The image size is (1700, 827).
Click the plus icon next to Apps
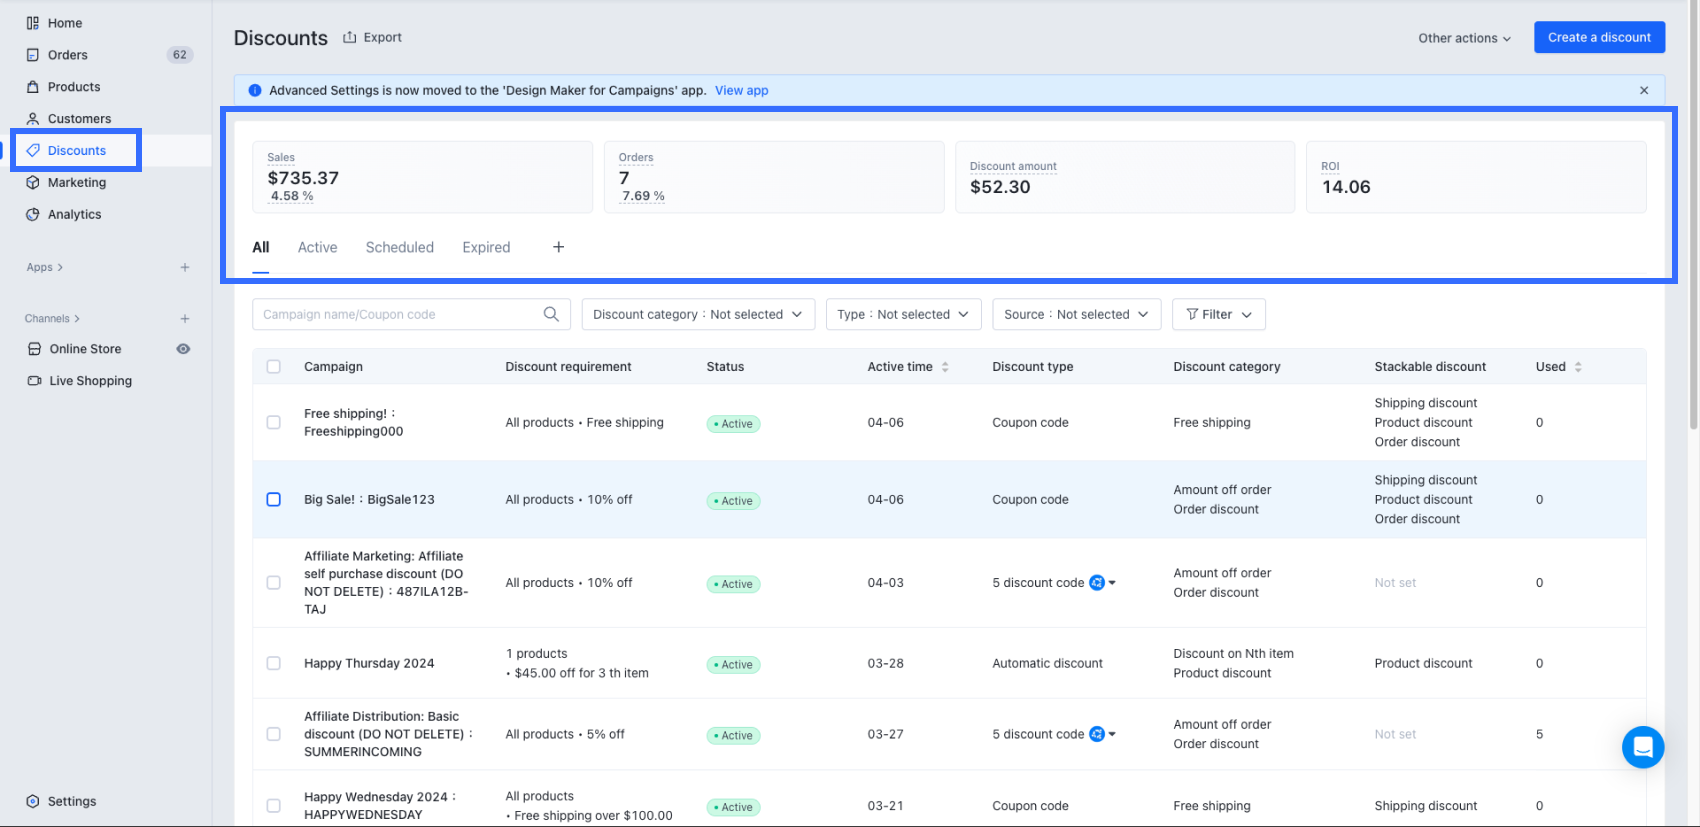tap(185, 267)
